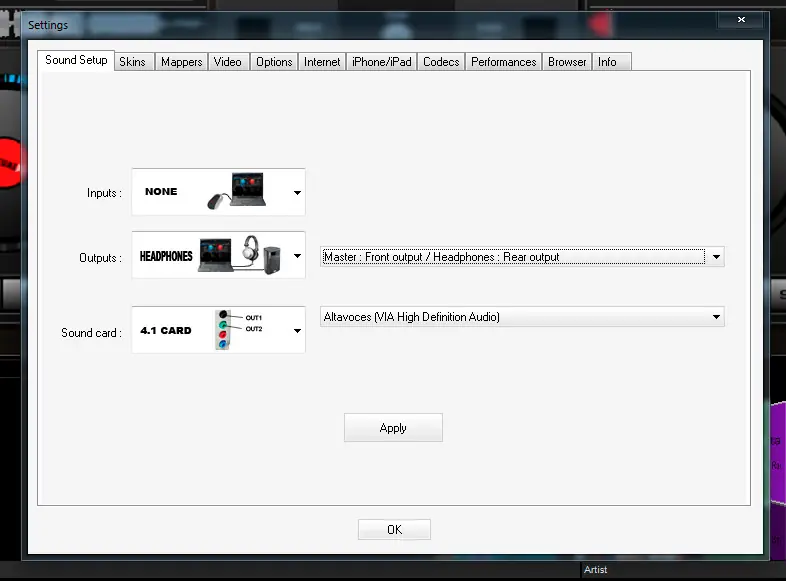Switch to the Sound Setup tab
Screen dimensions: 786x581
pyautogui.click(x=76, y=60)
